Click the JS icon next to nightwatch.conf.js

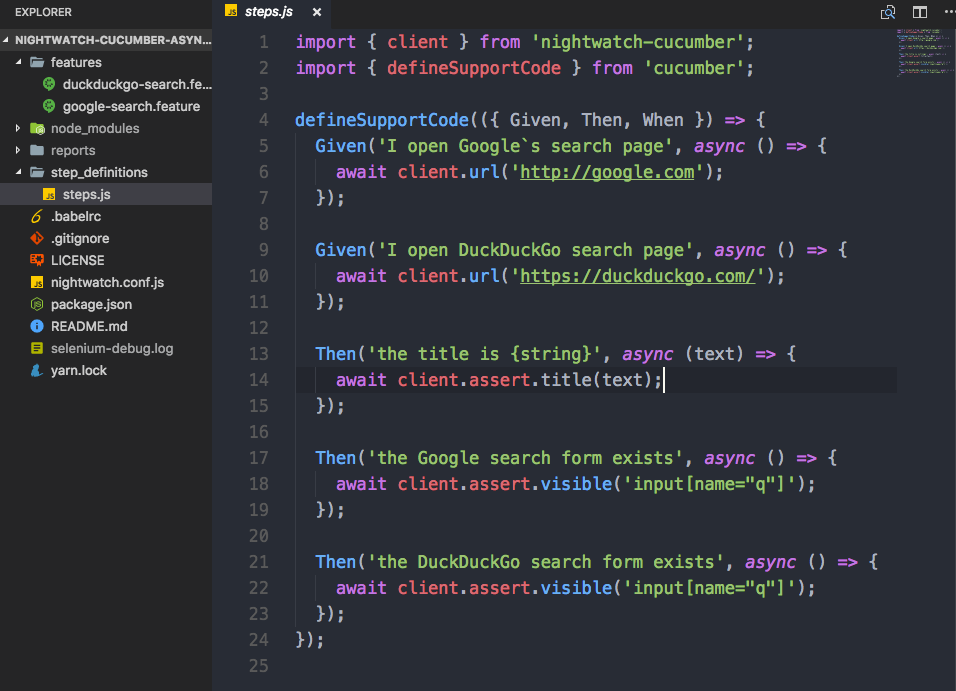[x=37, y=282]
